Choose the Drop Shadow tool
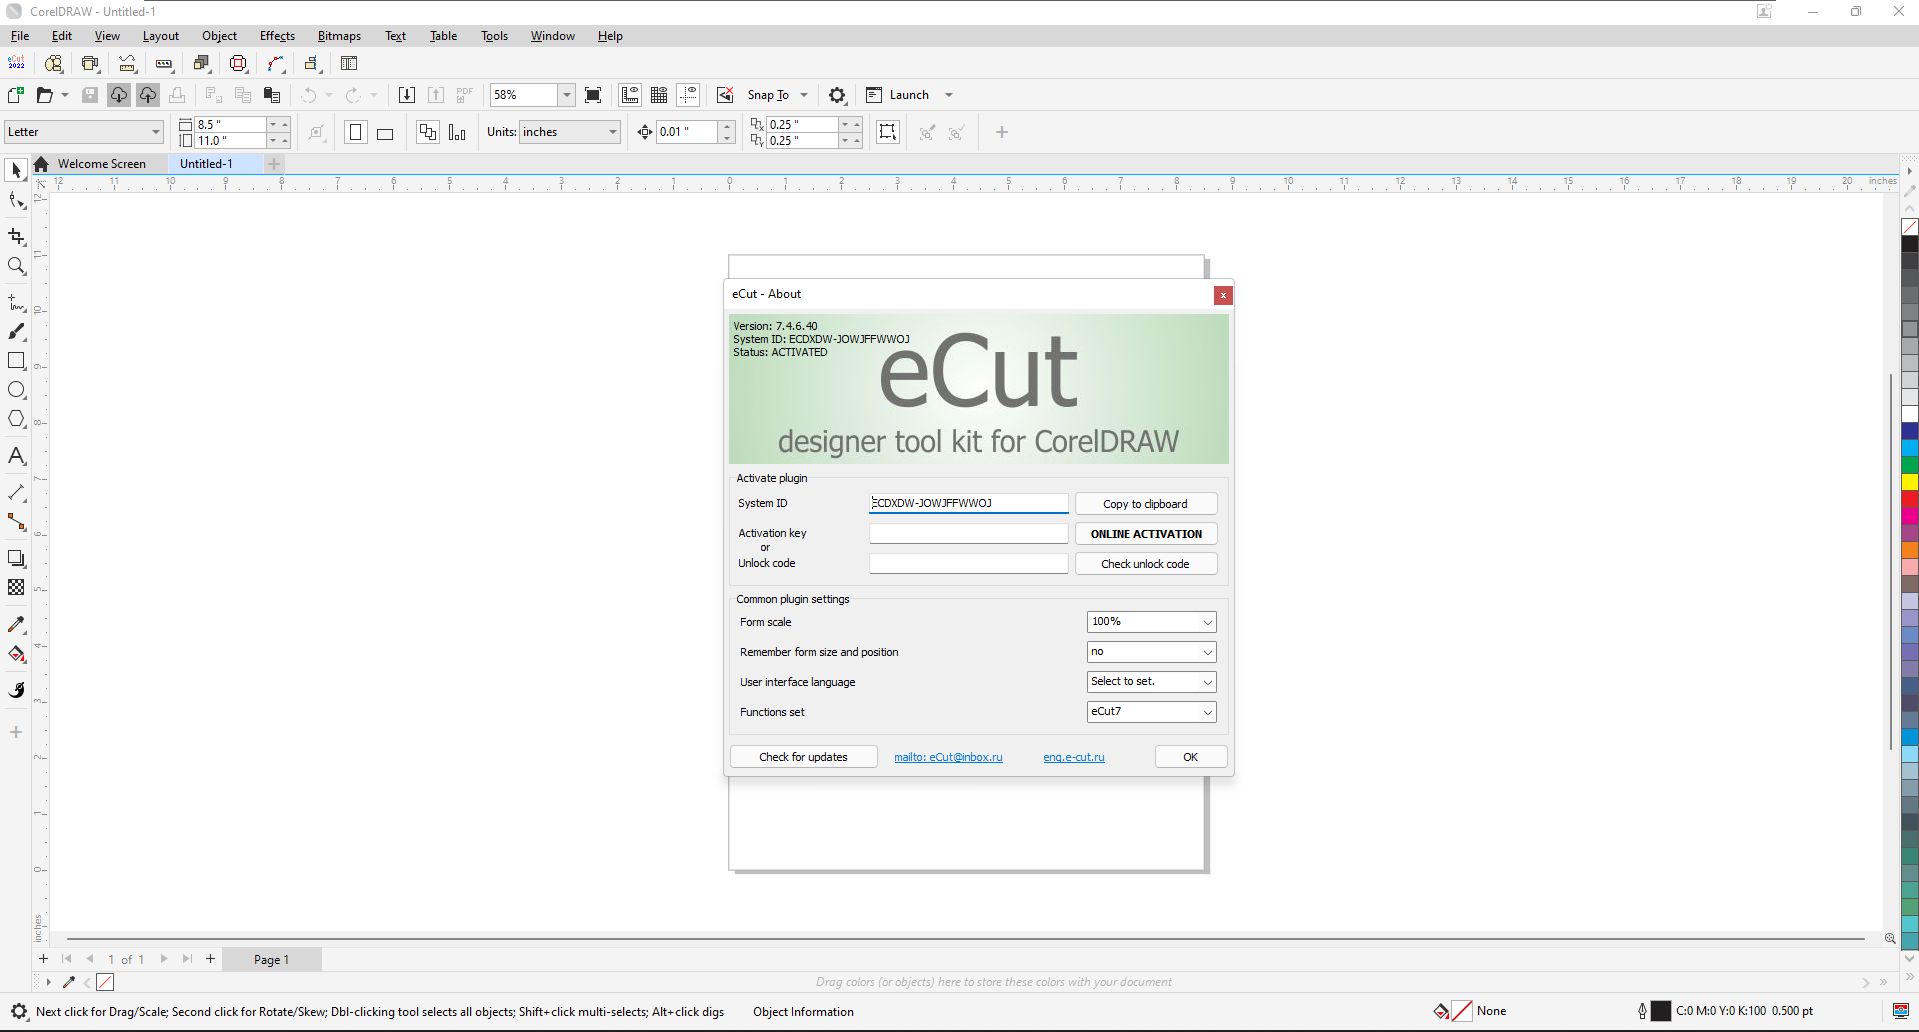Viewport: 1919px width, 1032px height. click(16, 558)
